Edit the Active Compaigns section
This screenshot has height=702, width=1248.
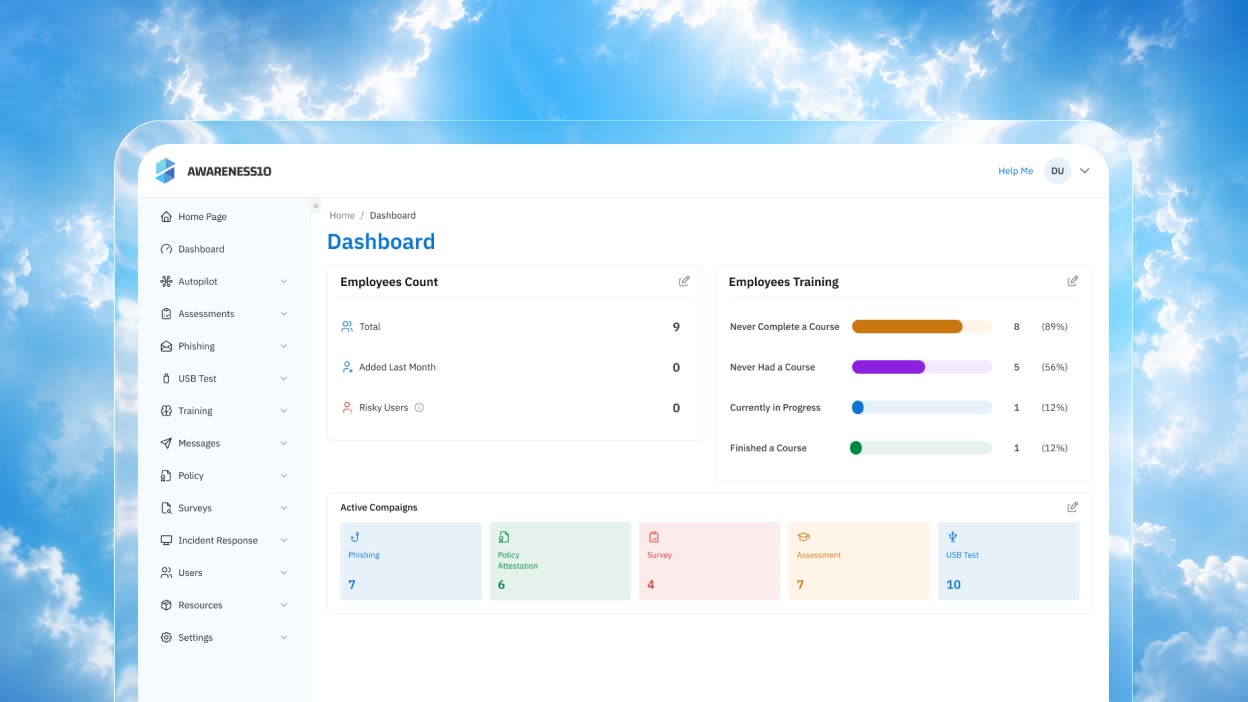coord(1072,507)
